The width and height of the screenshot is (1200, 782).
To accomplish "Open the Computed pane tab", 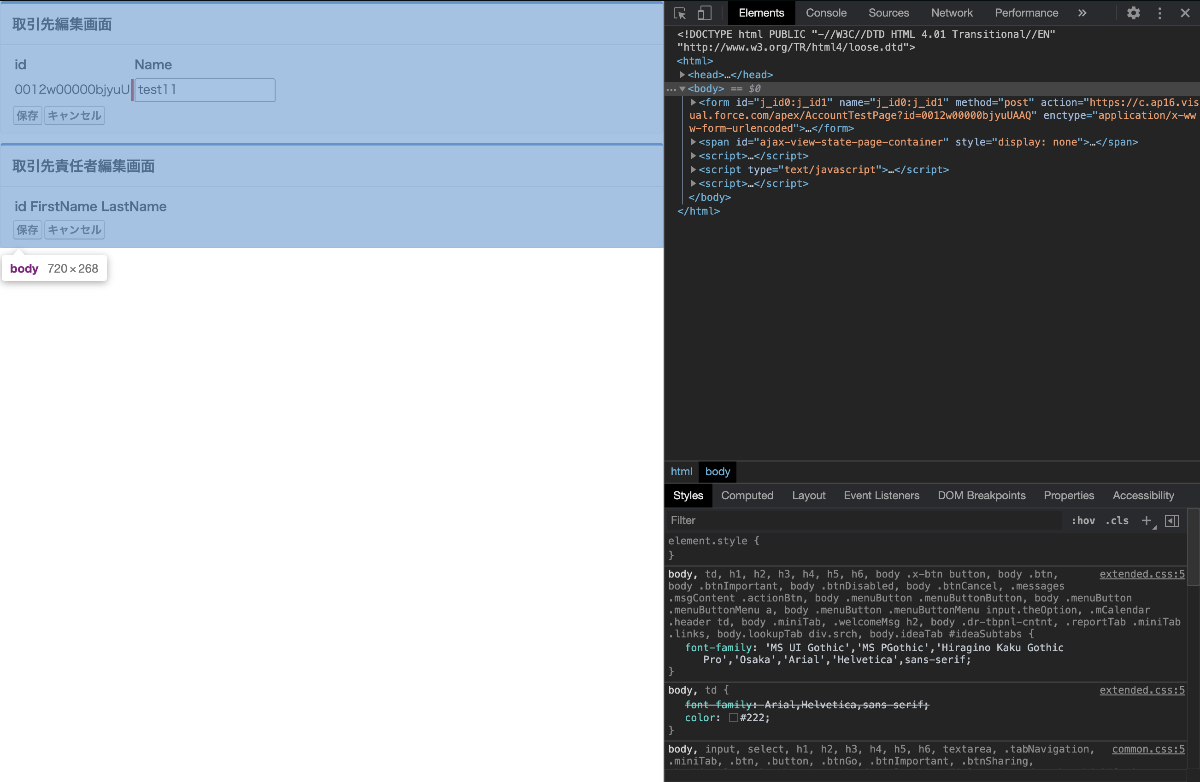I will pyautogui.click(x=748, y=496).
